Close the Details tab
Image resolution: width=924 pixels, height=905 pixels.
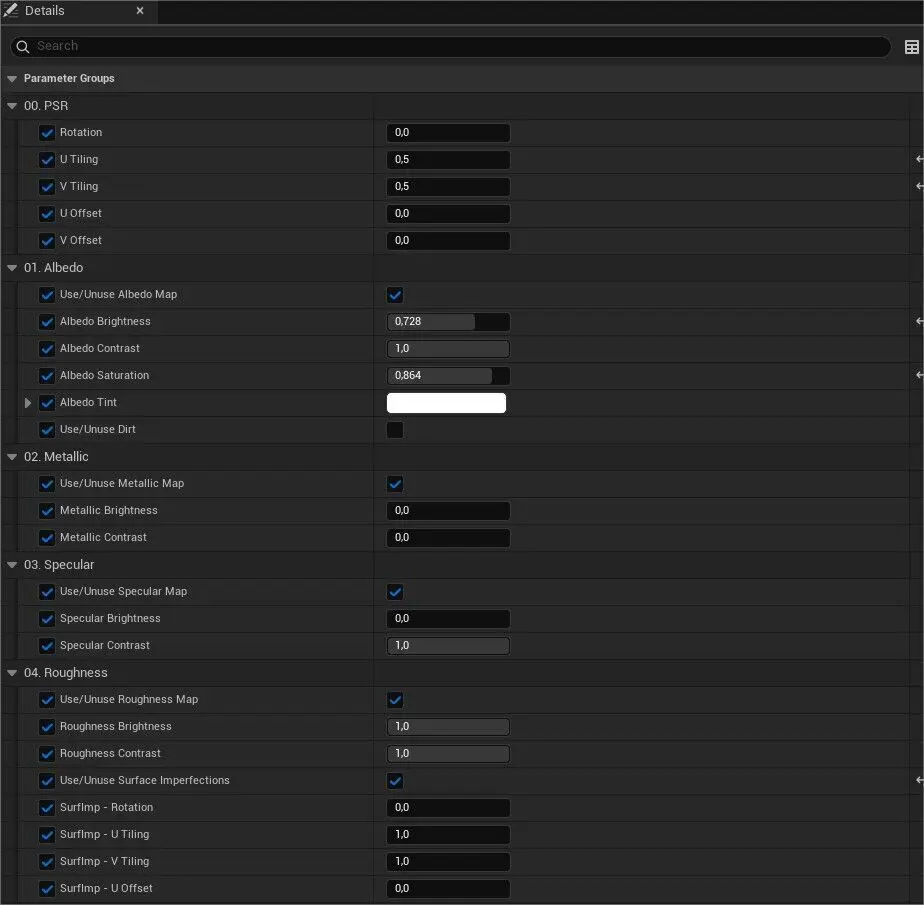click(140, 11)
